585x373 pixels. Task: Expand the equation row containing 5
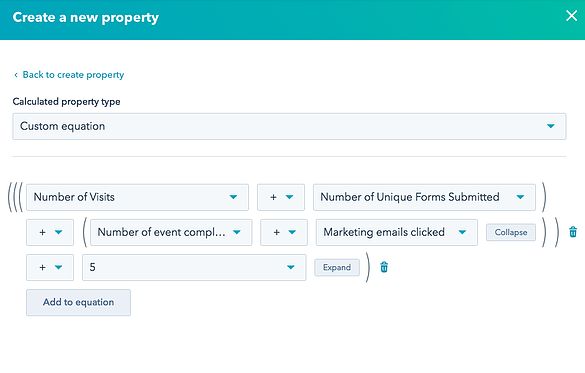click(337, 267)
